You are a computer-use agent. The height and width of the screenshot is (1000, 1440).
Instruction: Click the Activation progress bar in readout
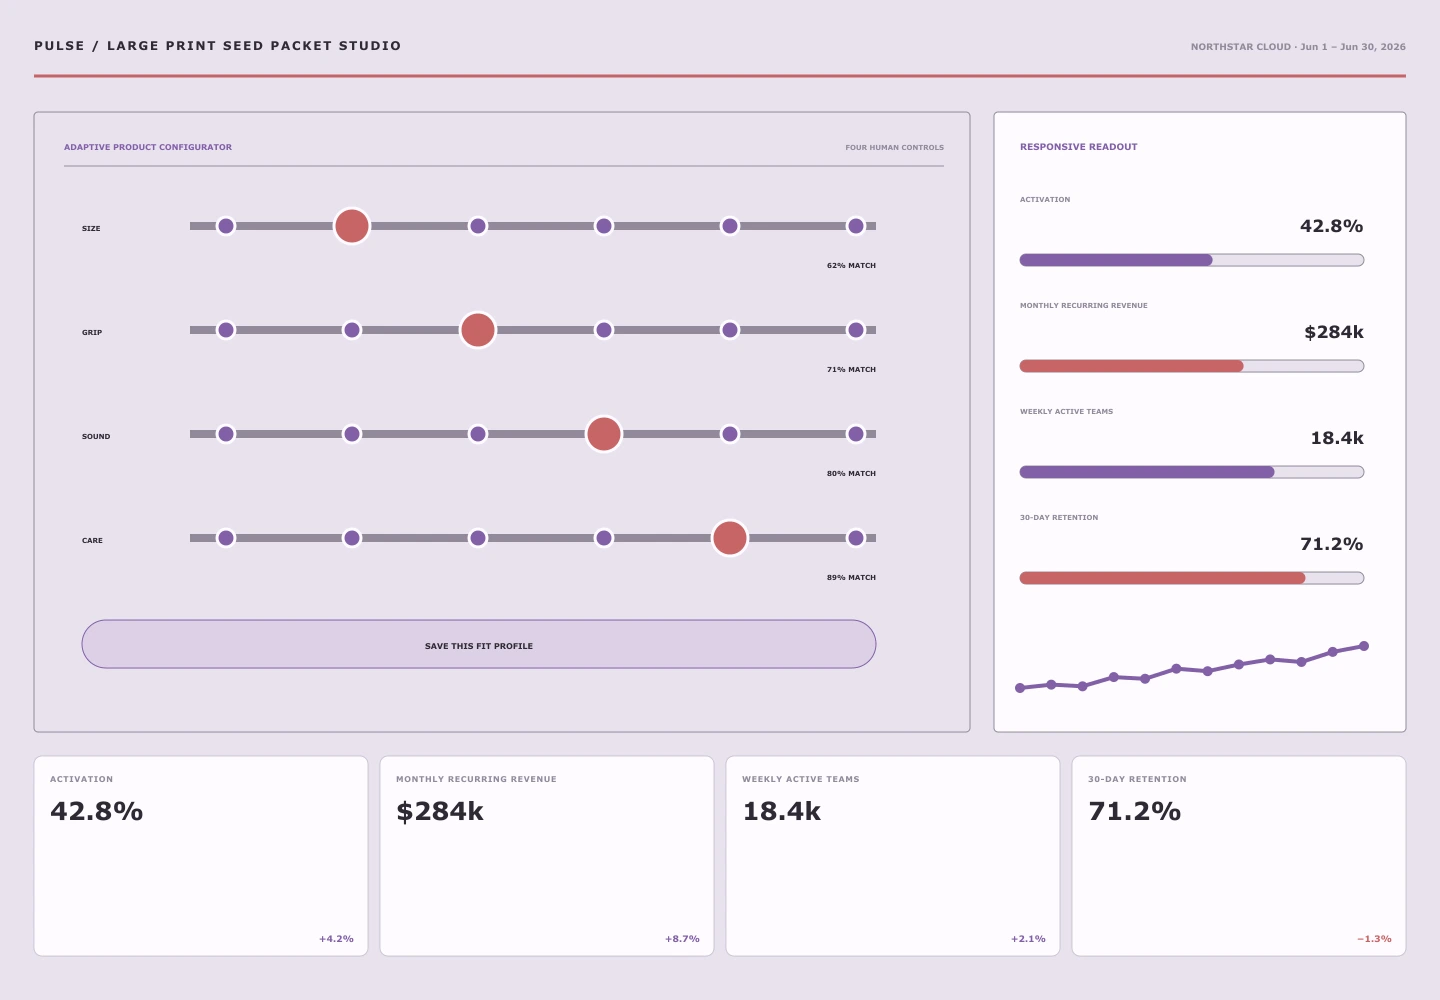[x=1192, y=260]
